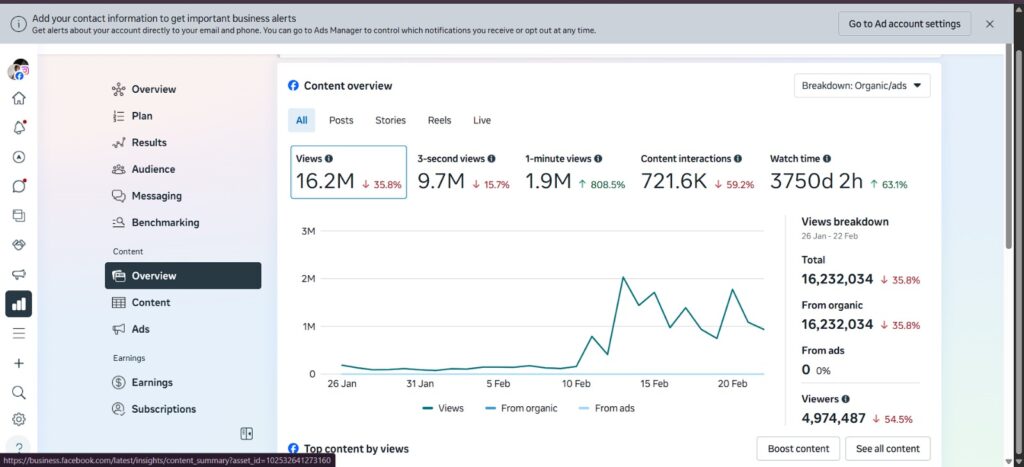This screenshot has height=467, width=1024.
Task: Click the See all content button
Action: (888, 449)
